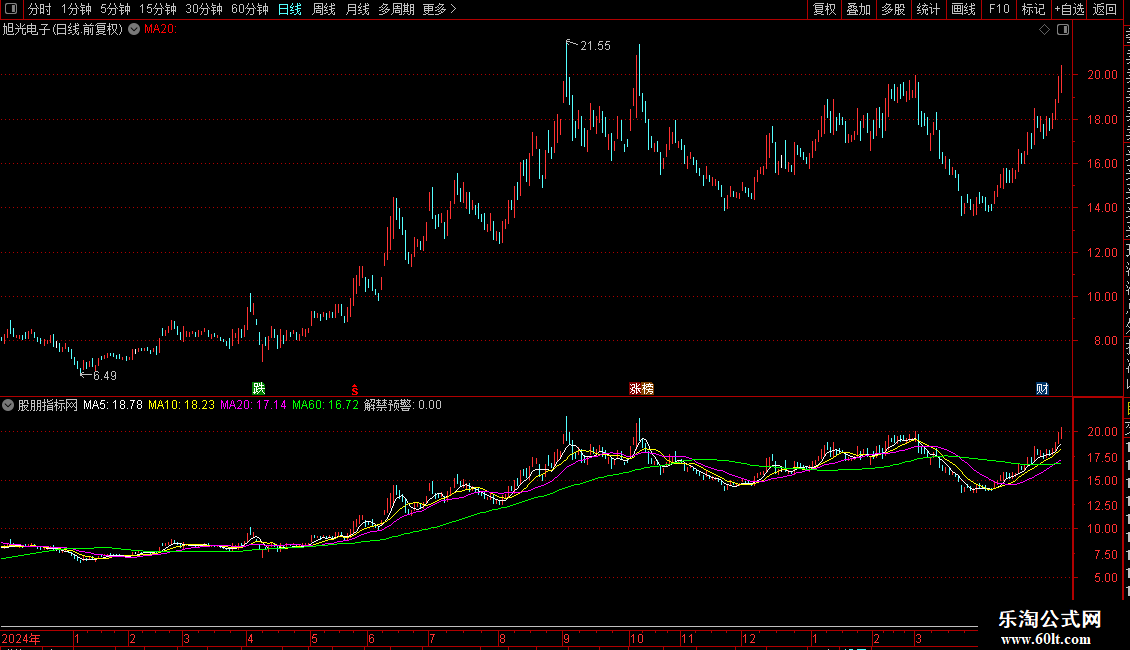Viewport: 1130px width, 650px height.
Task: Click the 股朋指标网 indicator name
Action: coord(48,405)
